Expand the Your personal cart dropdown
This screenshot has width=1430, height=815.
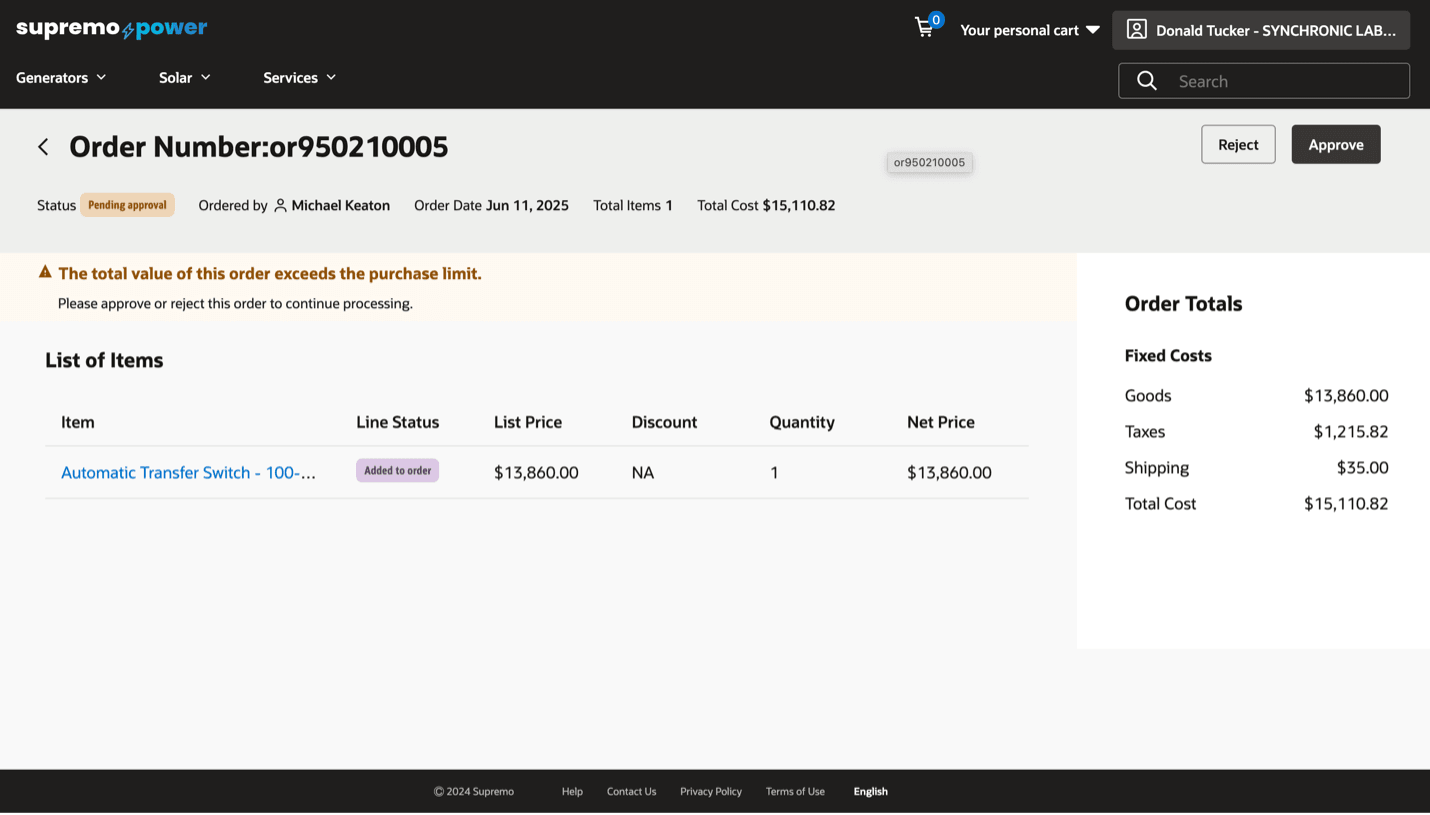(x=1030, y=30)
